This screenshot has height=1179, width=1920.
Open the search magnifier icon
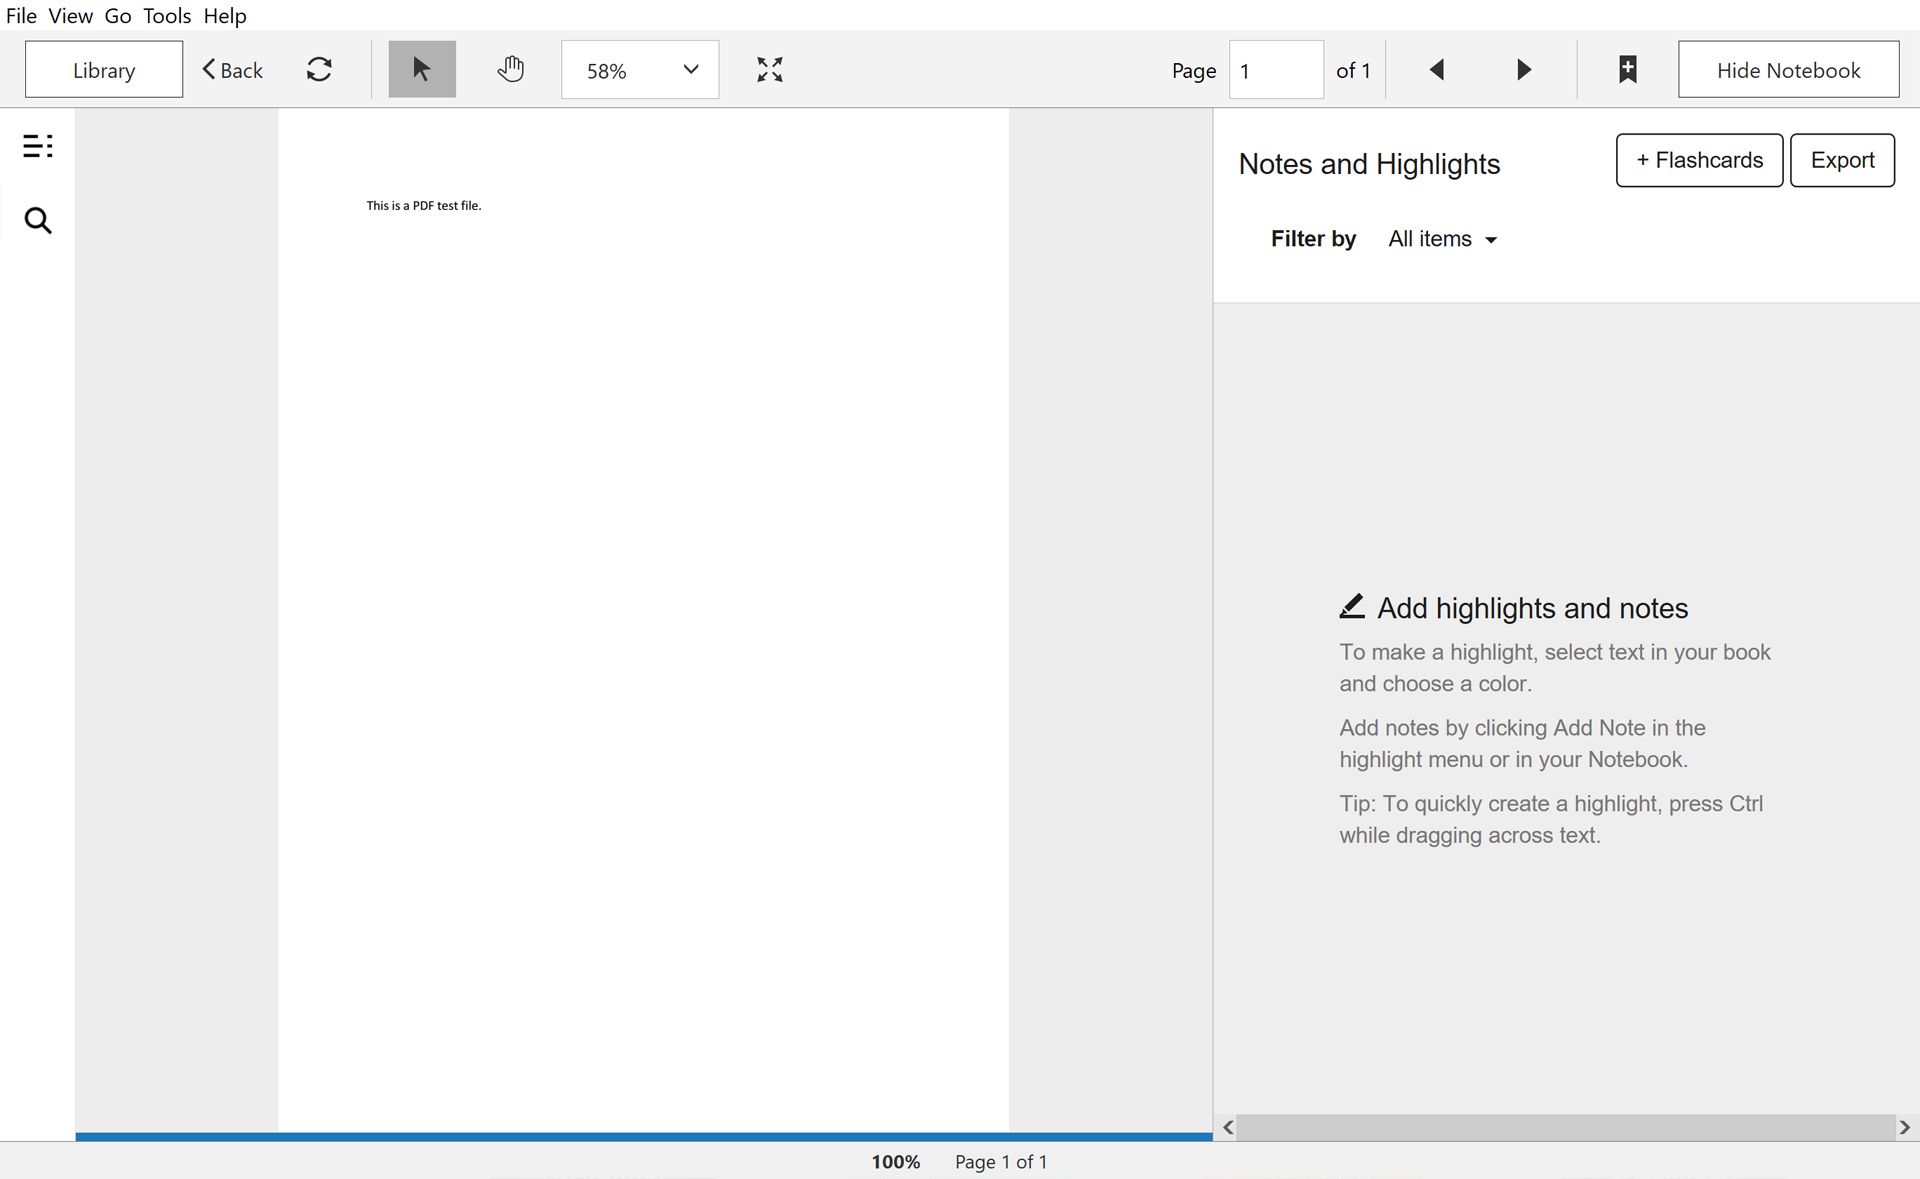point(38,220)
